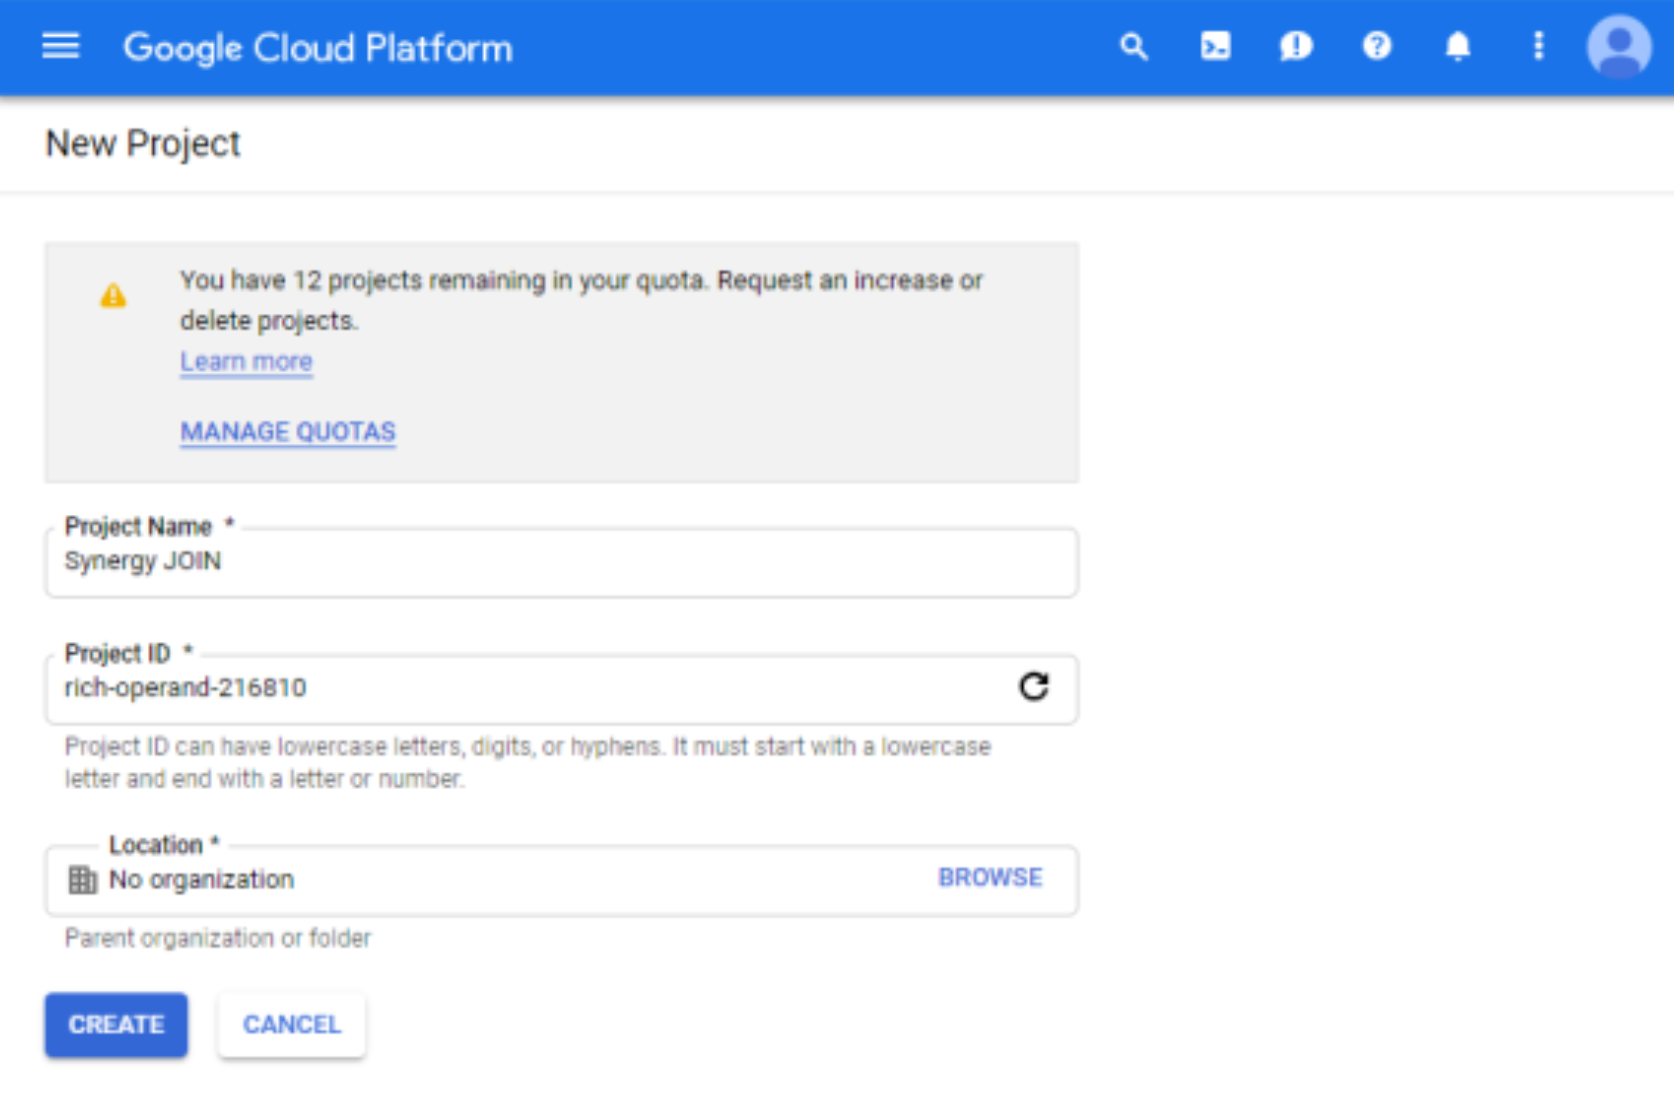The image size is (1674, 1113).
Task: Click the Location No organization field
Action: point(561,880)
